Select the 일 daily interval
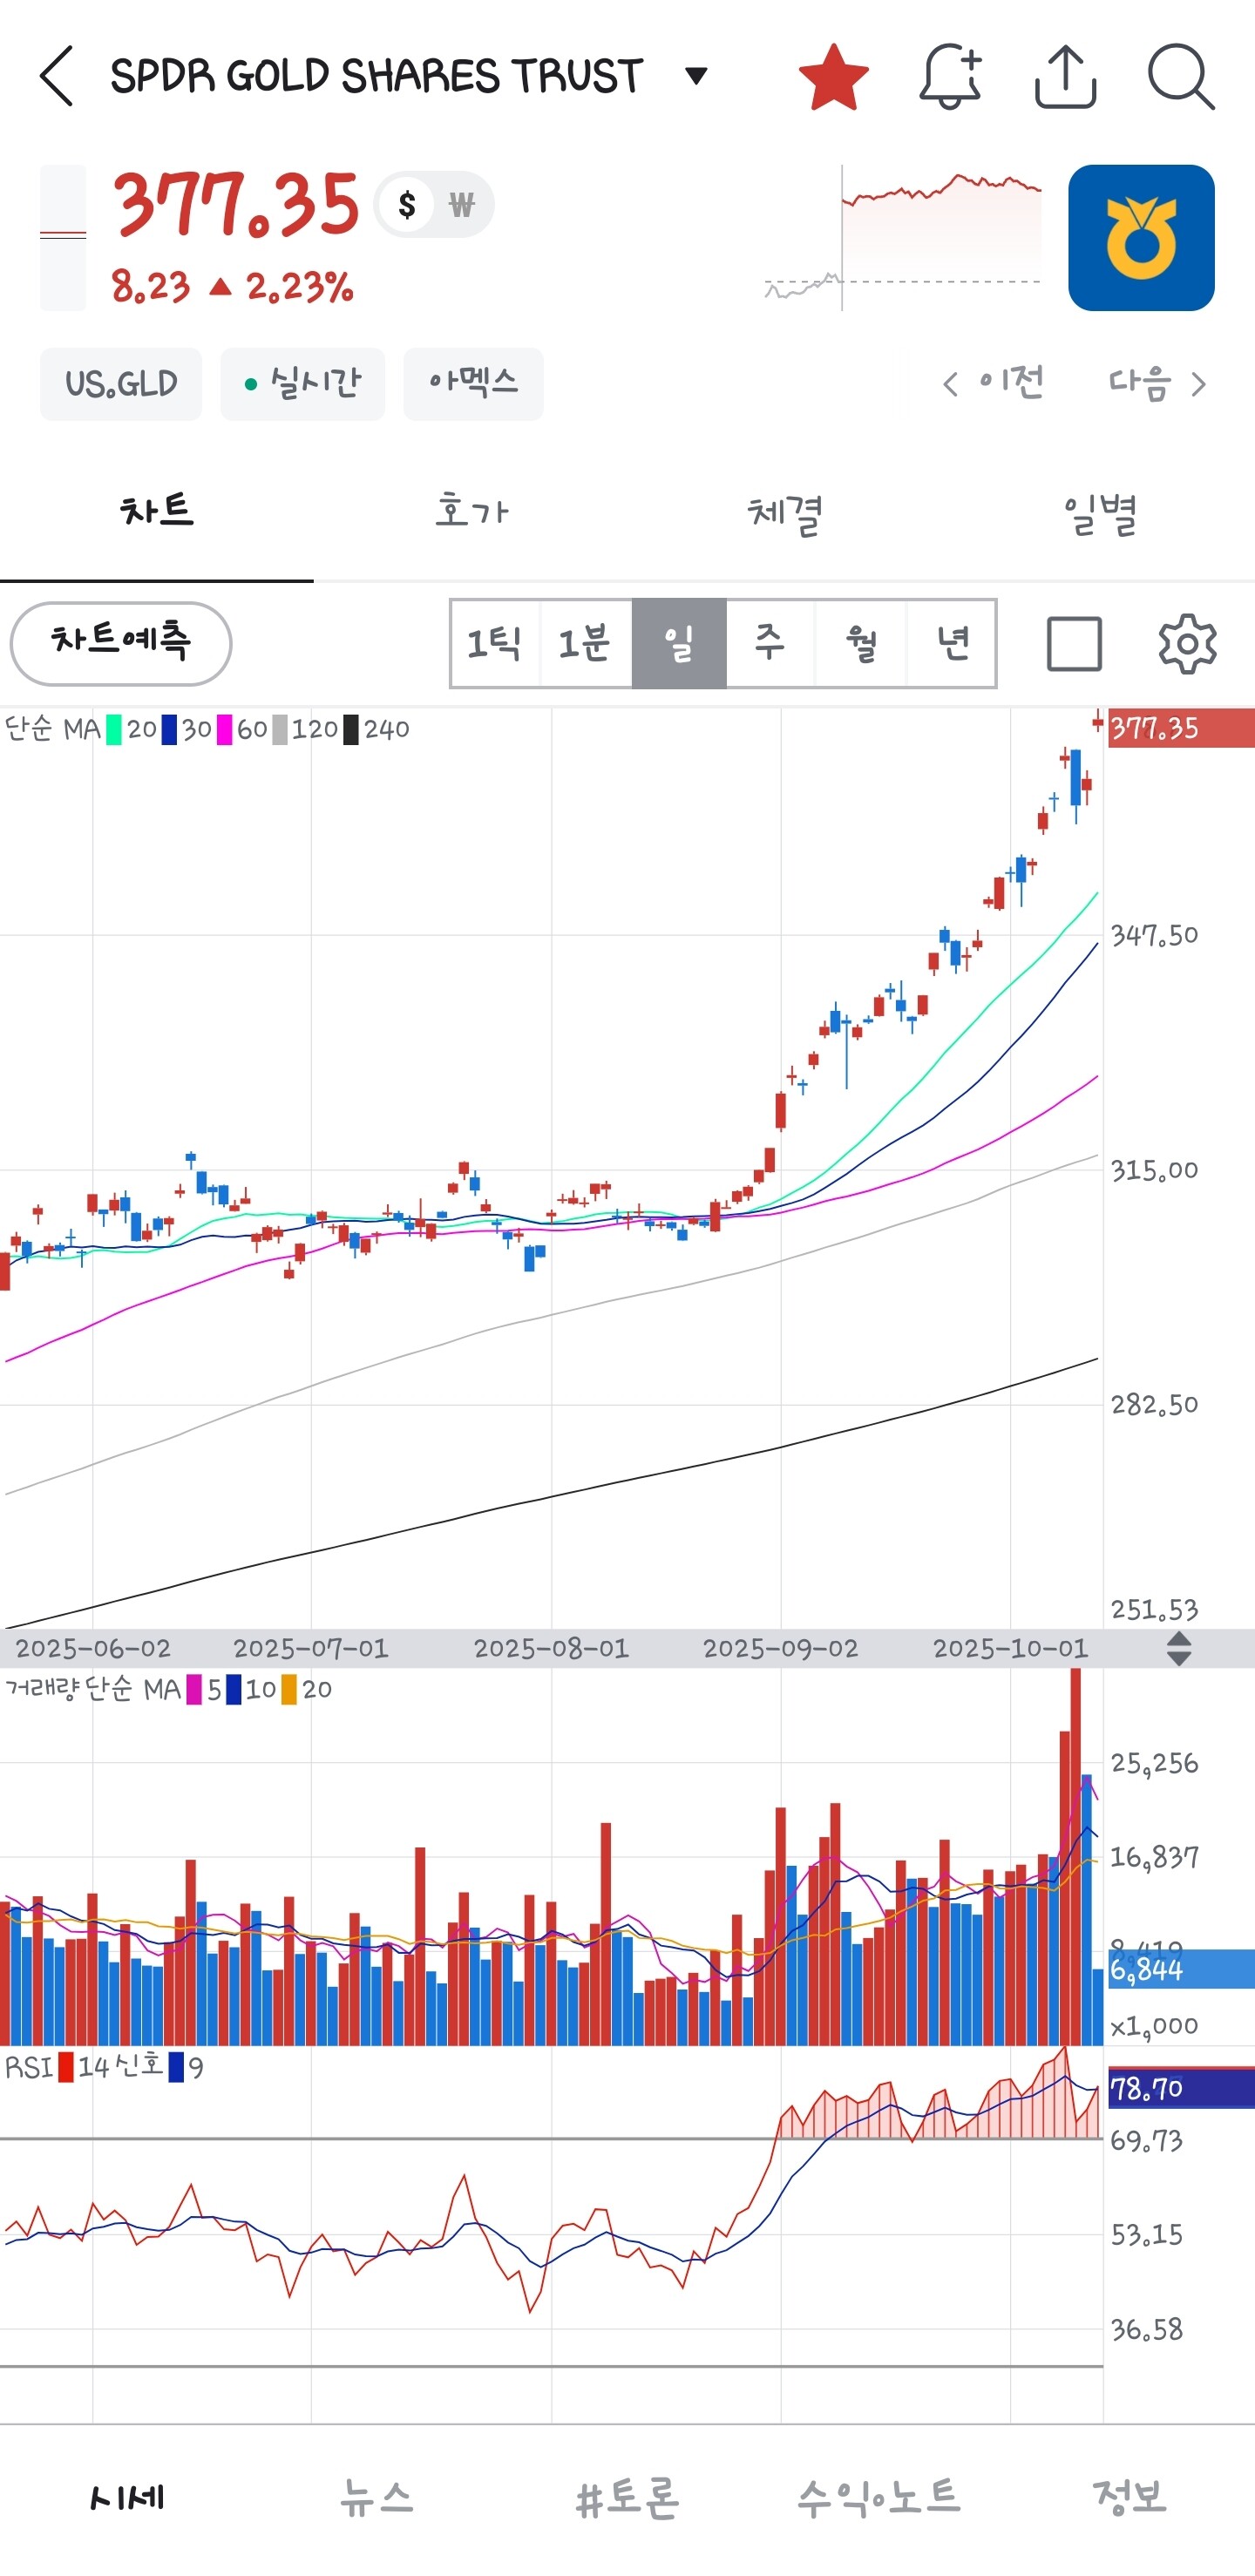 (x=679, y=643)
